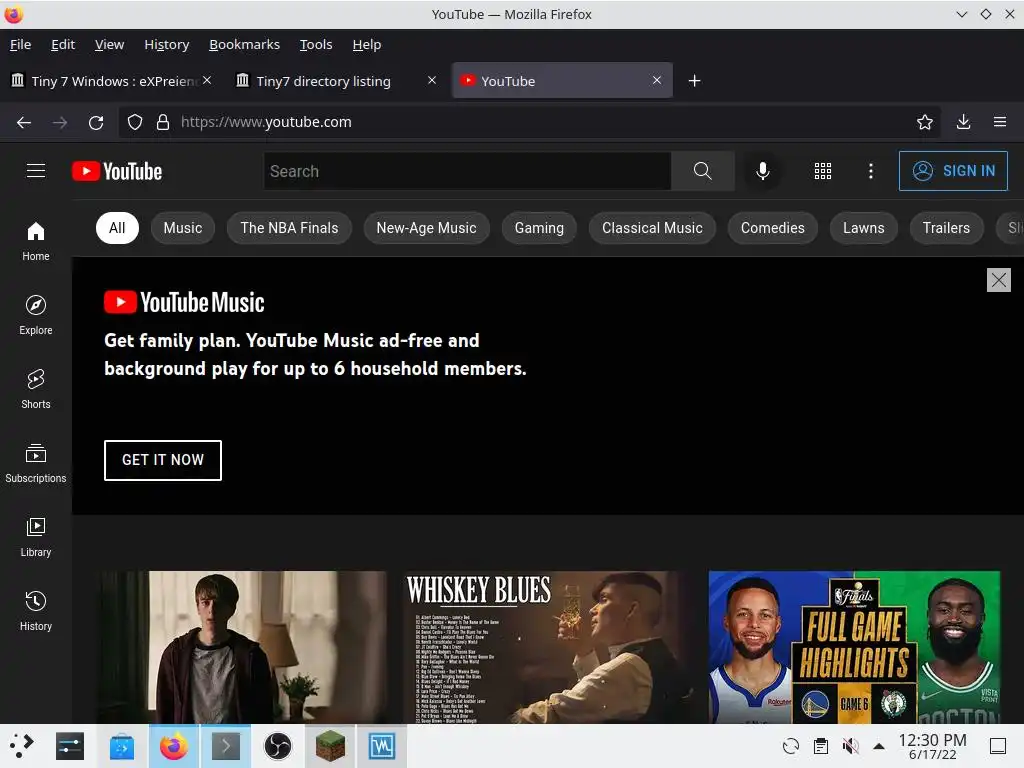1024x768 pixels.
Task: Select the Lawns filter chip
Action: (x=863, y=228)
